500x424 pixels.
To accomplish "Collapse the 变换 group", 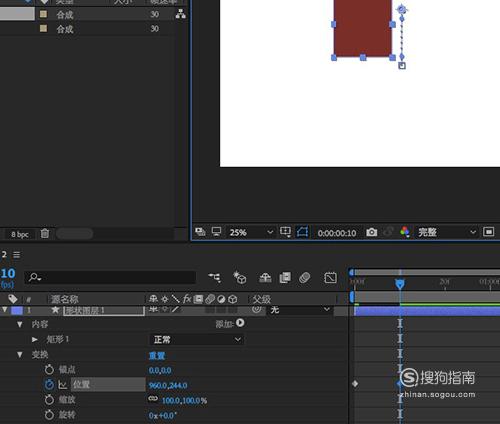I will coord(20,355).
